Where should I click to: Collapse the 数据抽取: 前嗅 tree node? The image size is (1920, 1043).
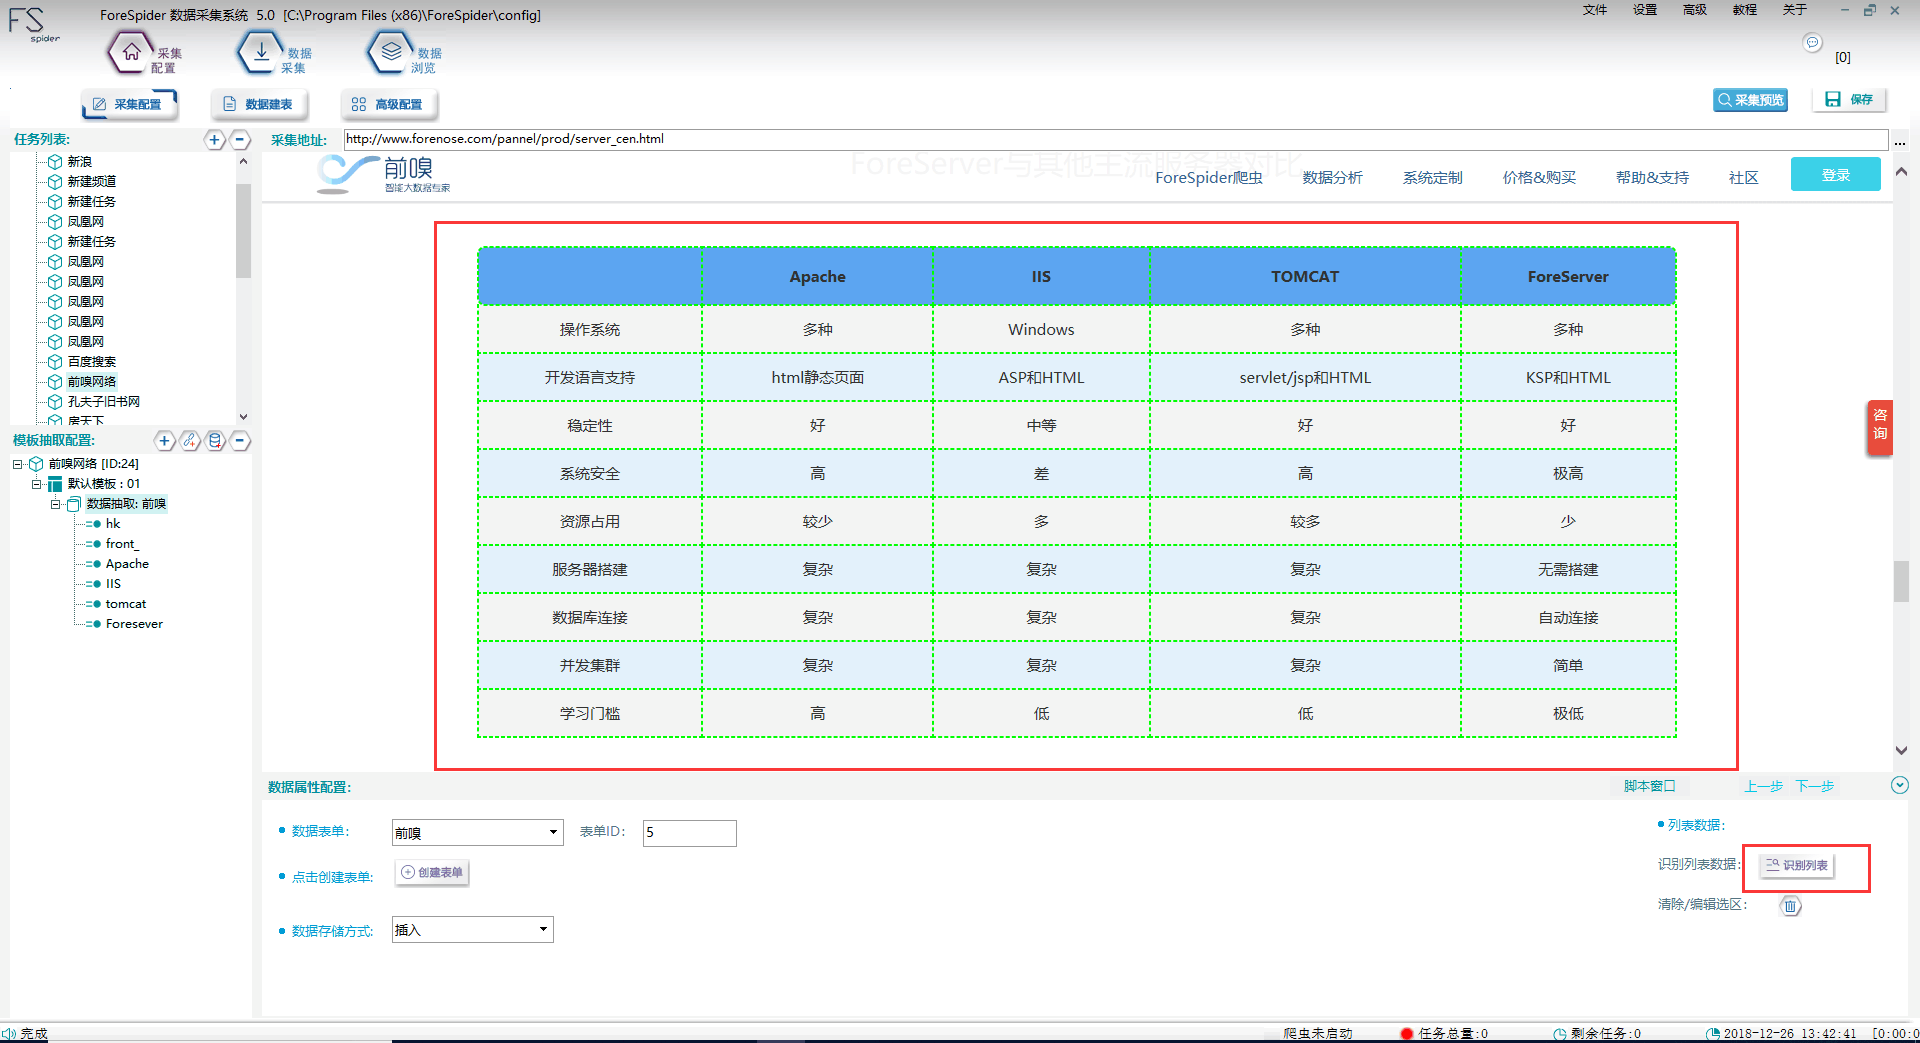tap(55, 504)
